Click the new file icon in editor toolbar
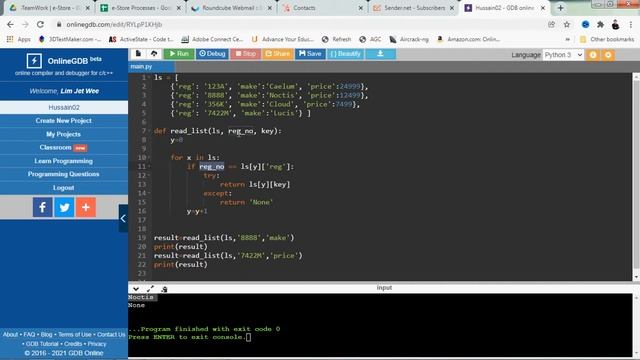Image resolution: width=640 pixels, height=360 pixels. 138,53
